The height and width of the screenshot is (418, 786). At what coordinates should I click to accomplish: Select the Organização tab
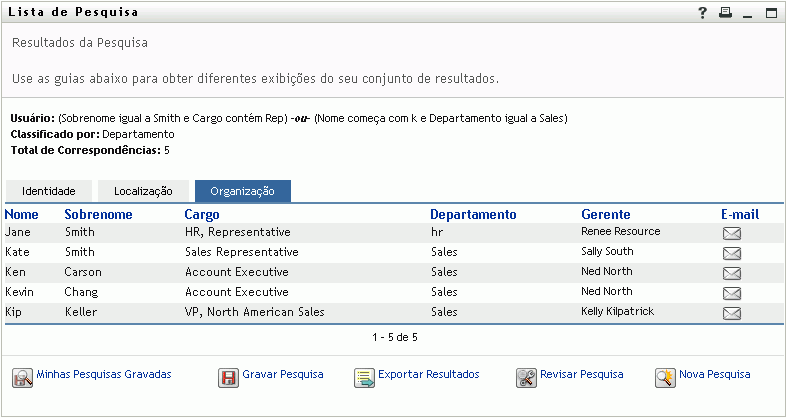[242, 191]
